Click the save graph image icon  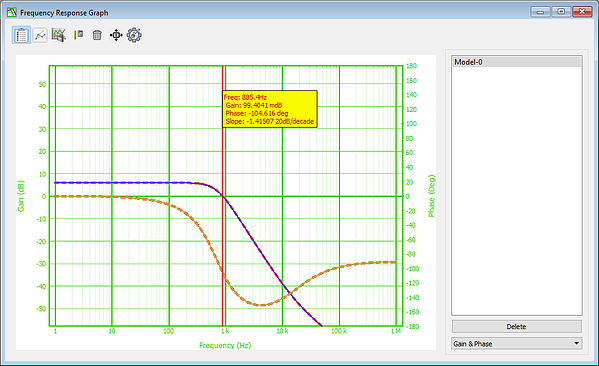coord(59,35)
